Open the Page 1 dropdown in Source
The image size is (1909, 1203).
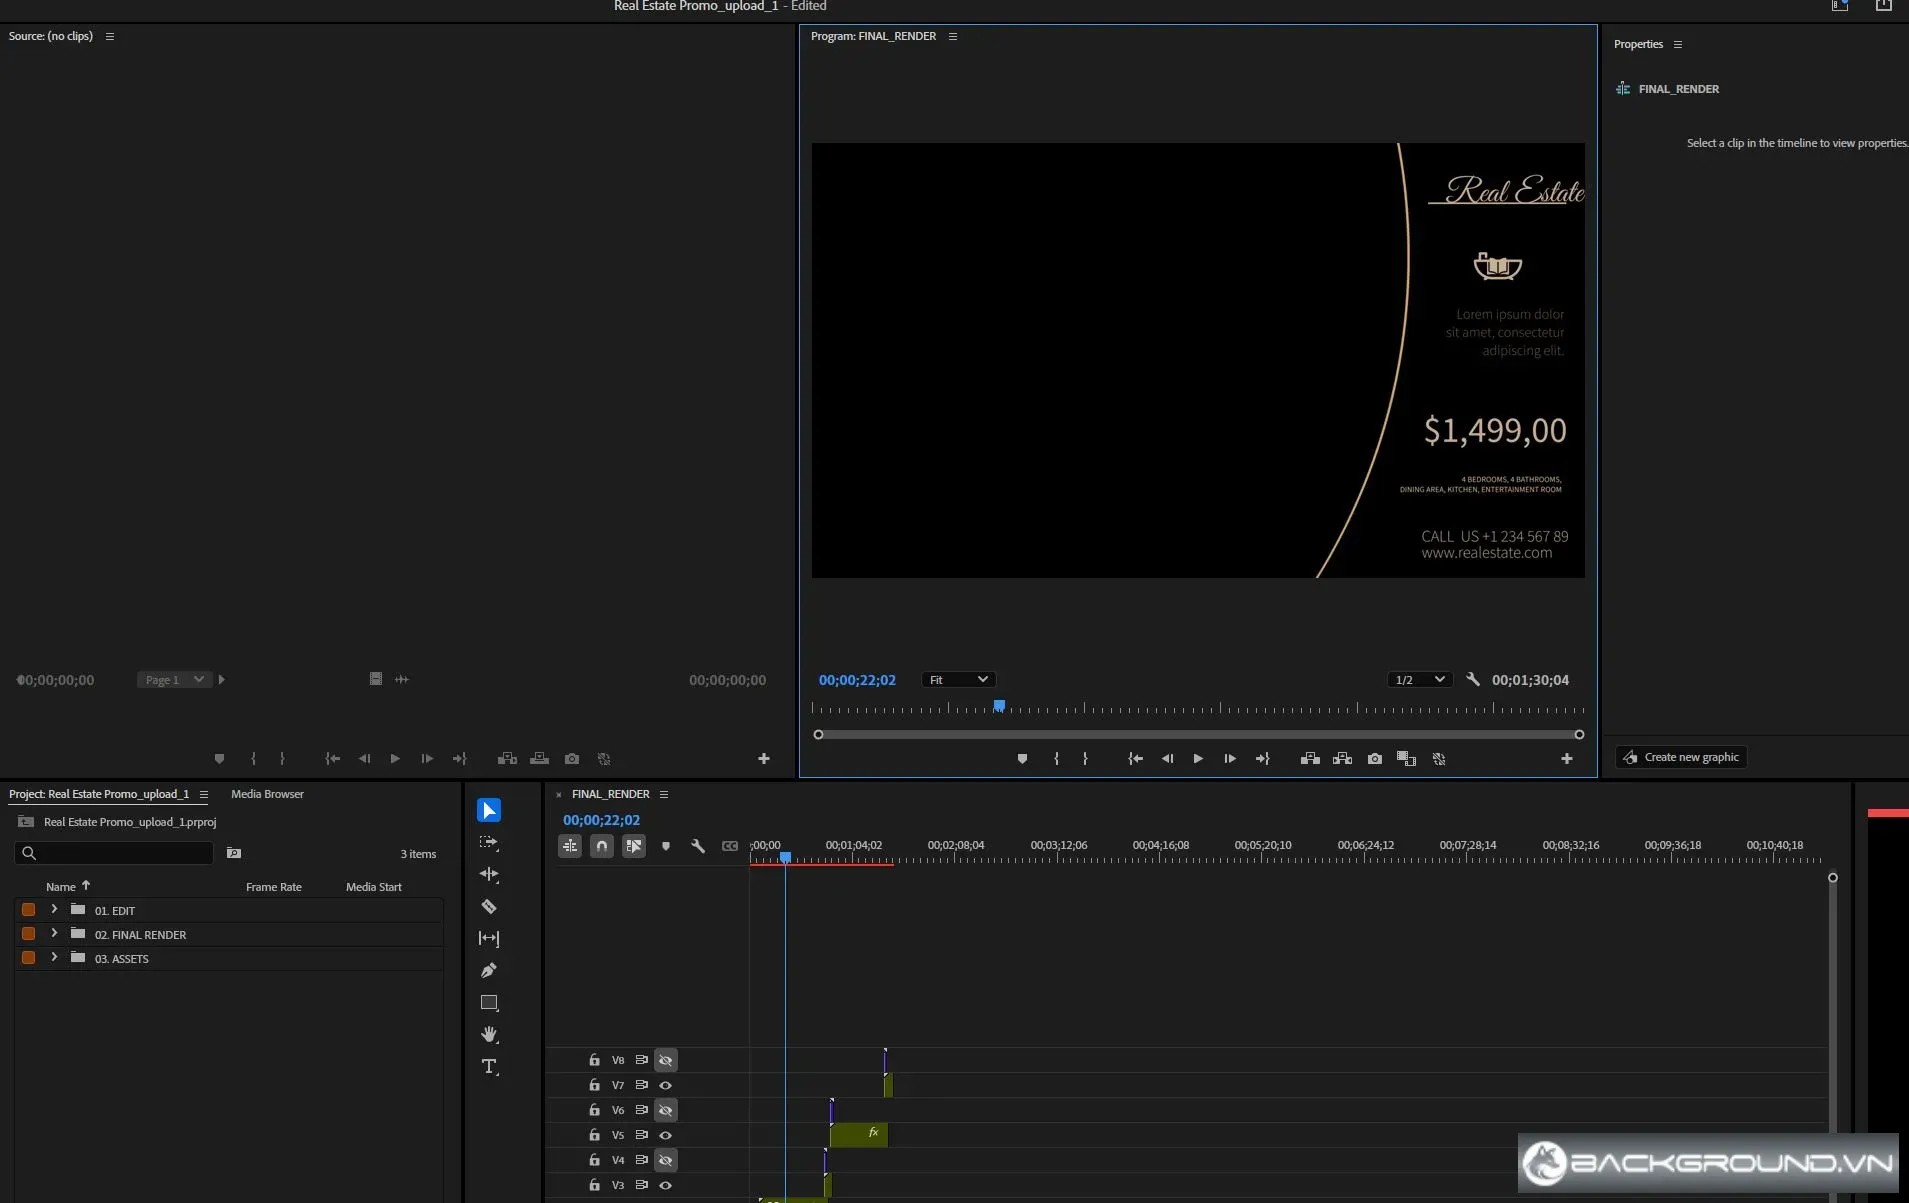(174, 680)
